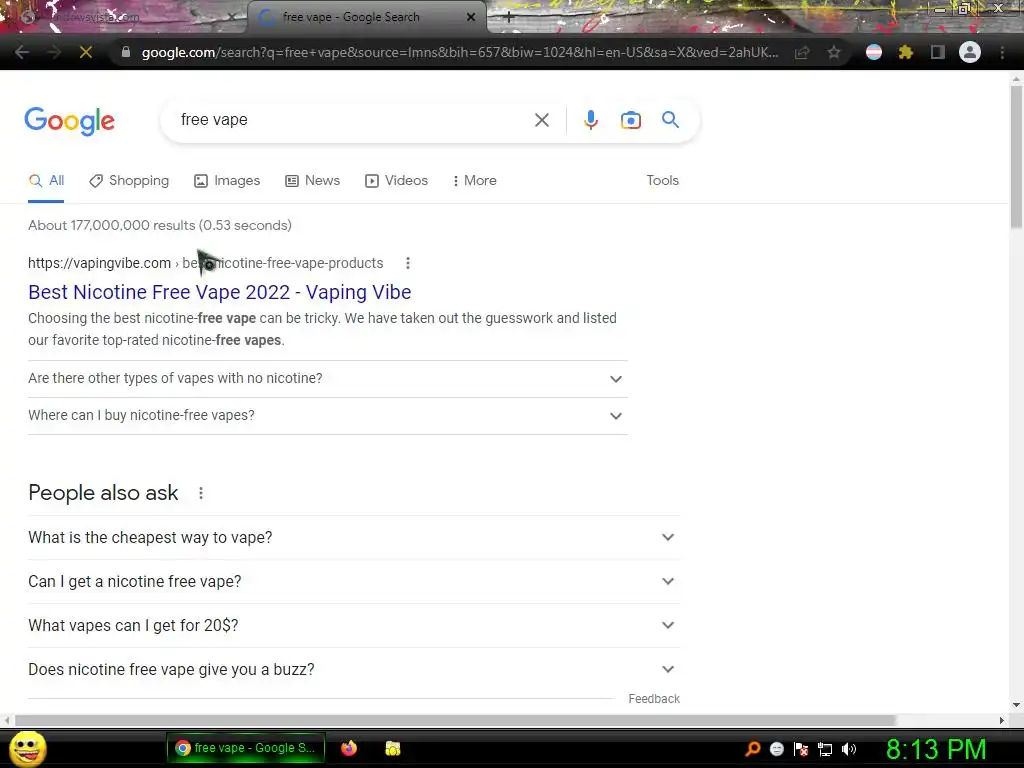
Task: Open options menu for vapingvibe result
Action: pyautogui.click(x=408, y=263)
